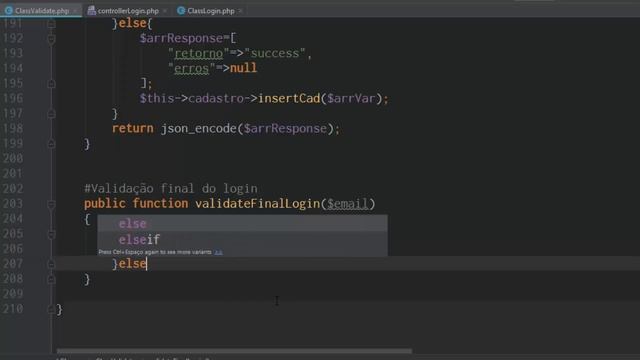Click json_encode in the return statement
The image size is (640, 360).
[x=198, y=129]
